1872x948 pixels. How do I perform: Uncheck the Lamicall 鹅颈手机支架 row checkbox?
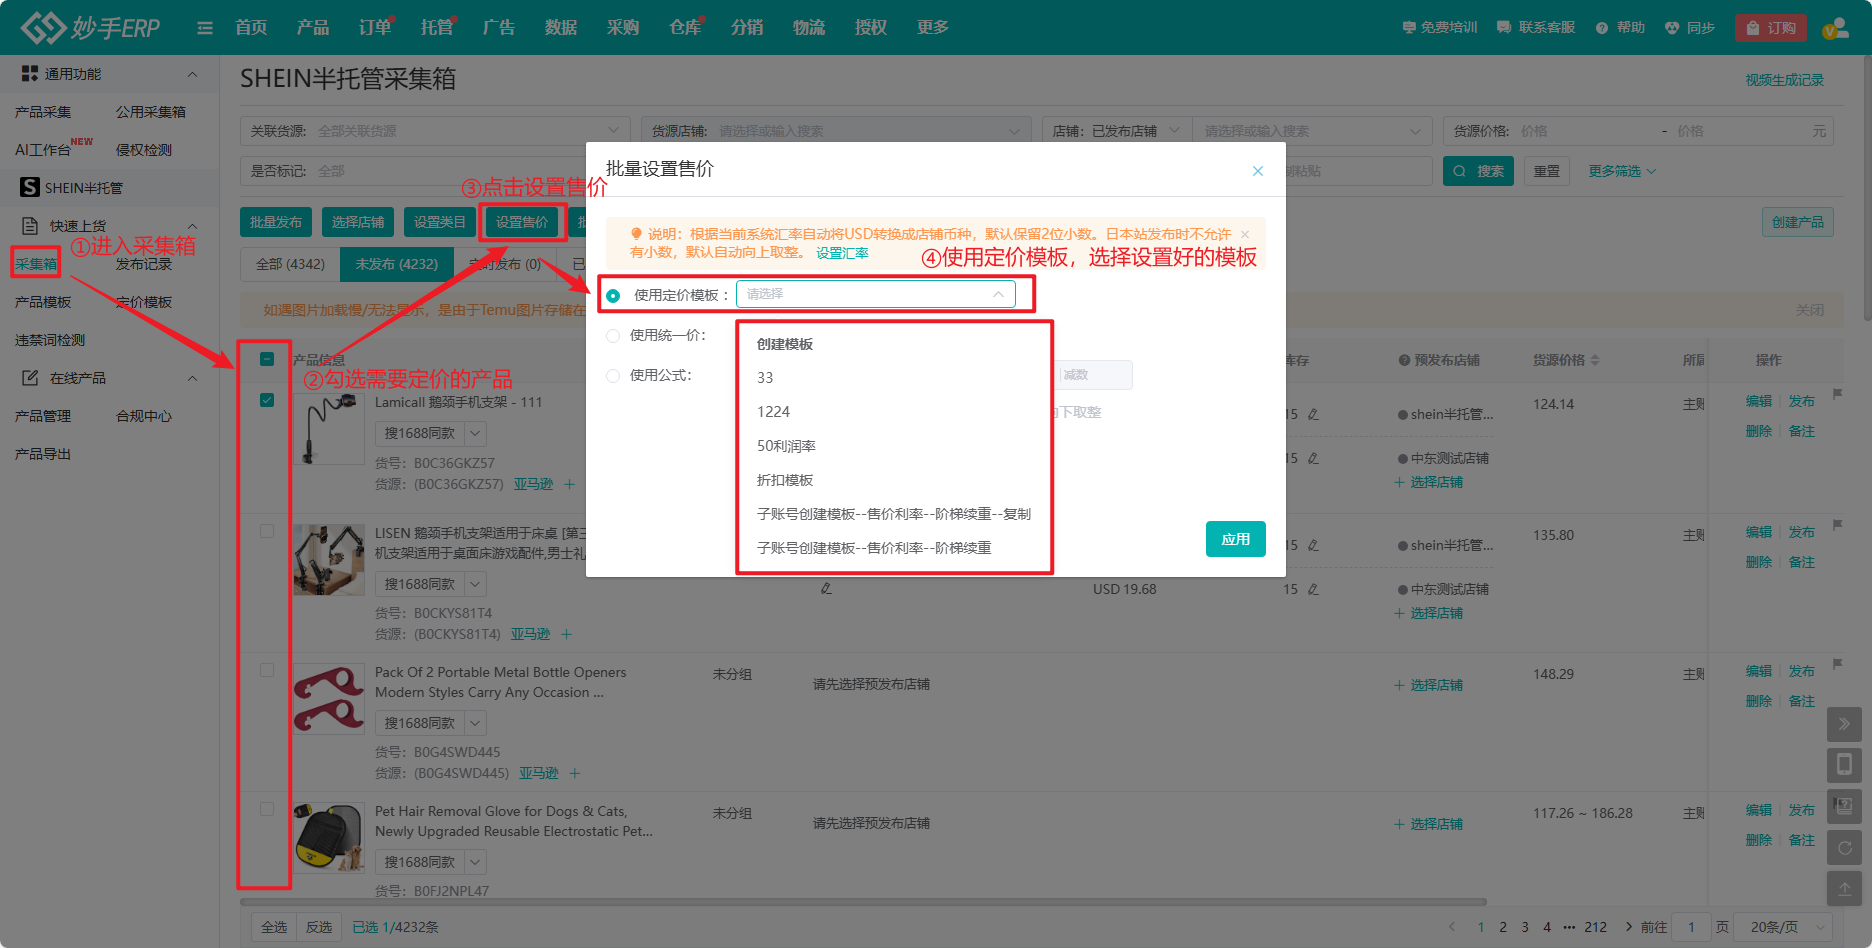coord(267,400)
